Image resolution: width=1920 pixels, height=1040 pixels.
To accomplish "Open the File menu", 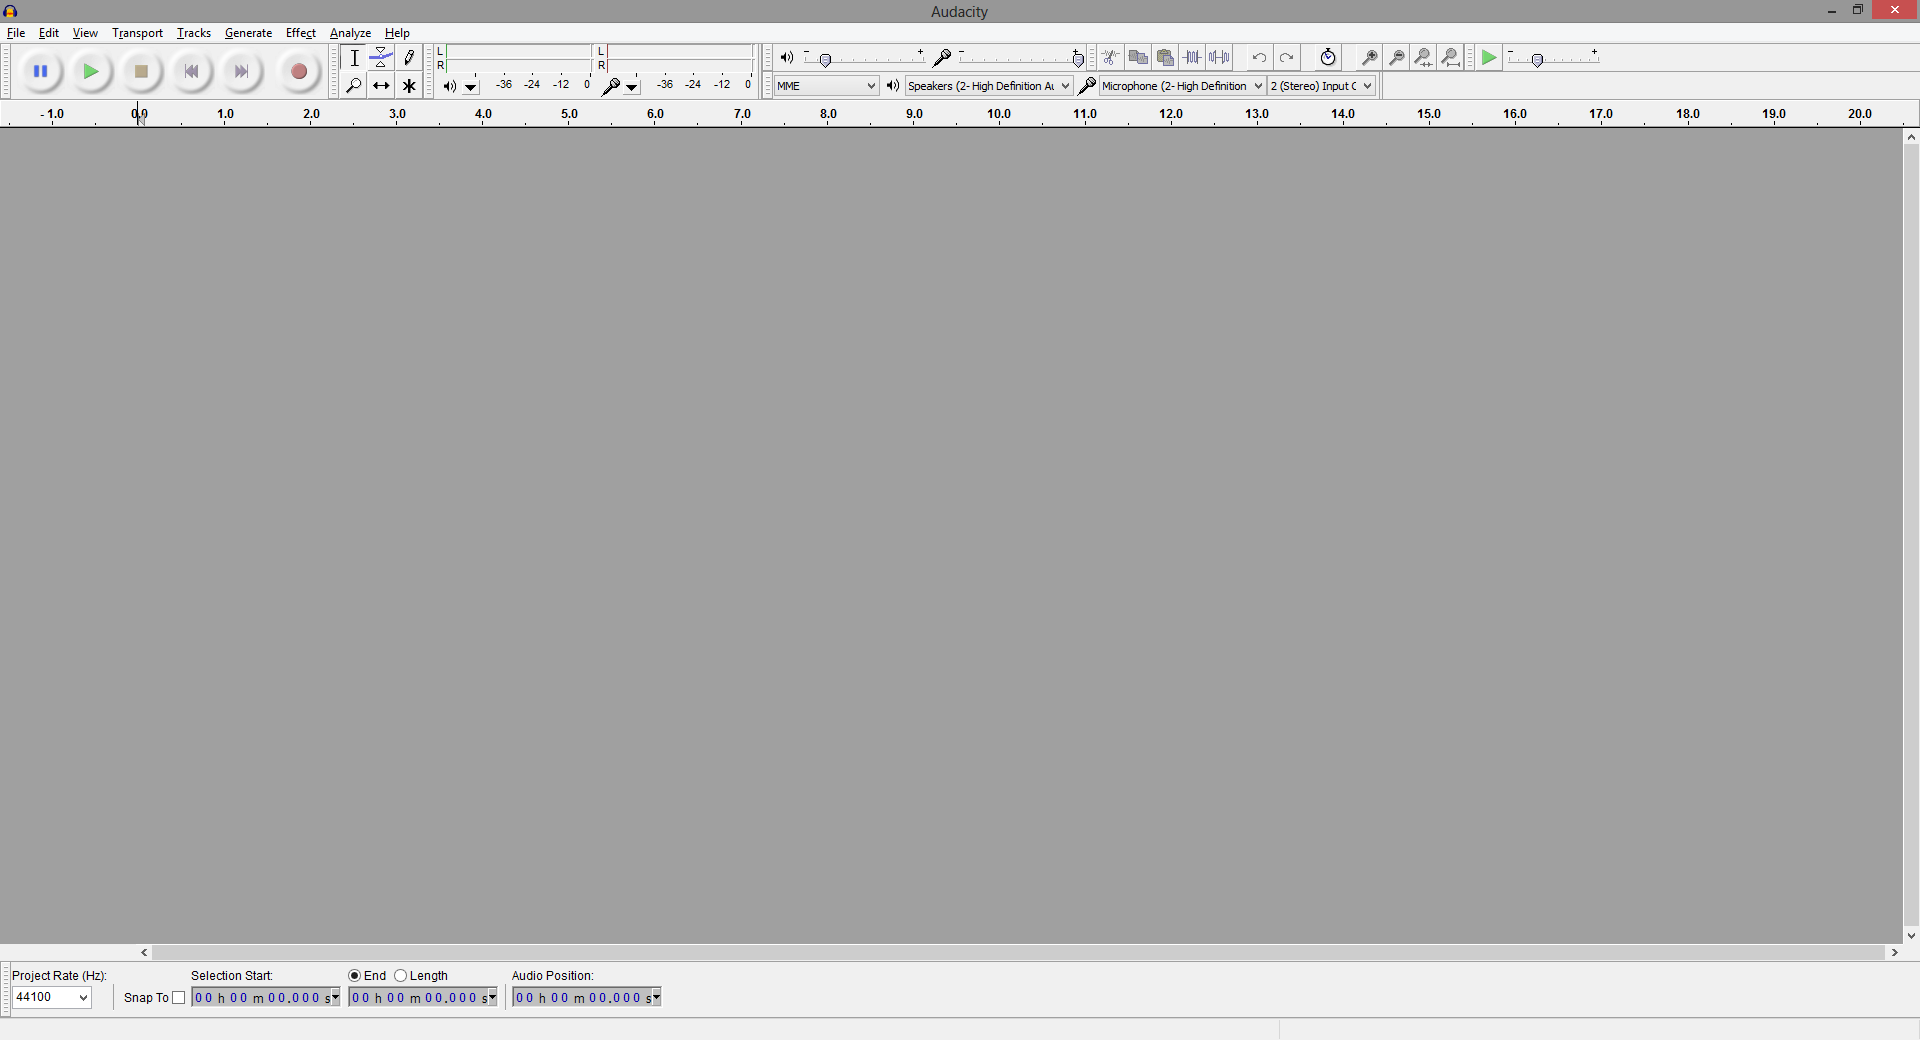I will (x=16, y=33).
